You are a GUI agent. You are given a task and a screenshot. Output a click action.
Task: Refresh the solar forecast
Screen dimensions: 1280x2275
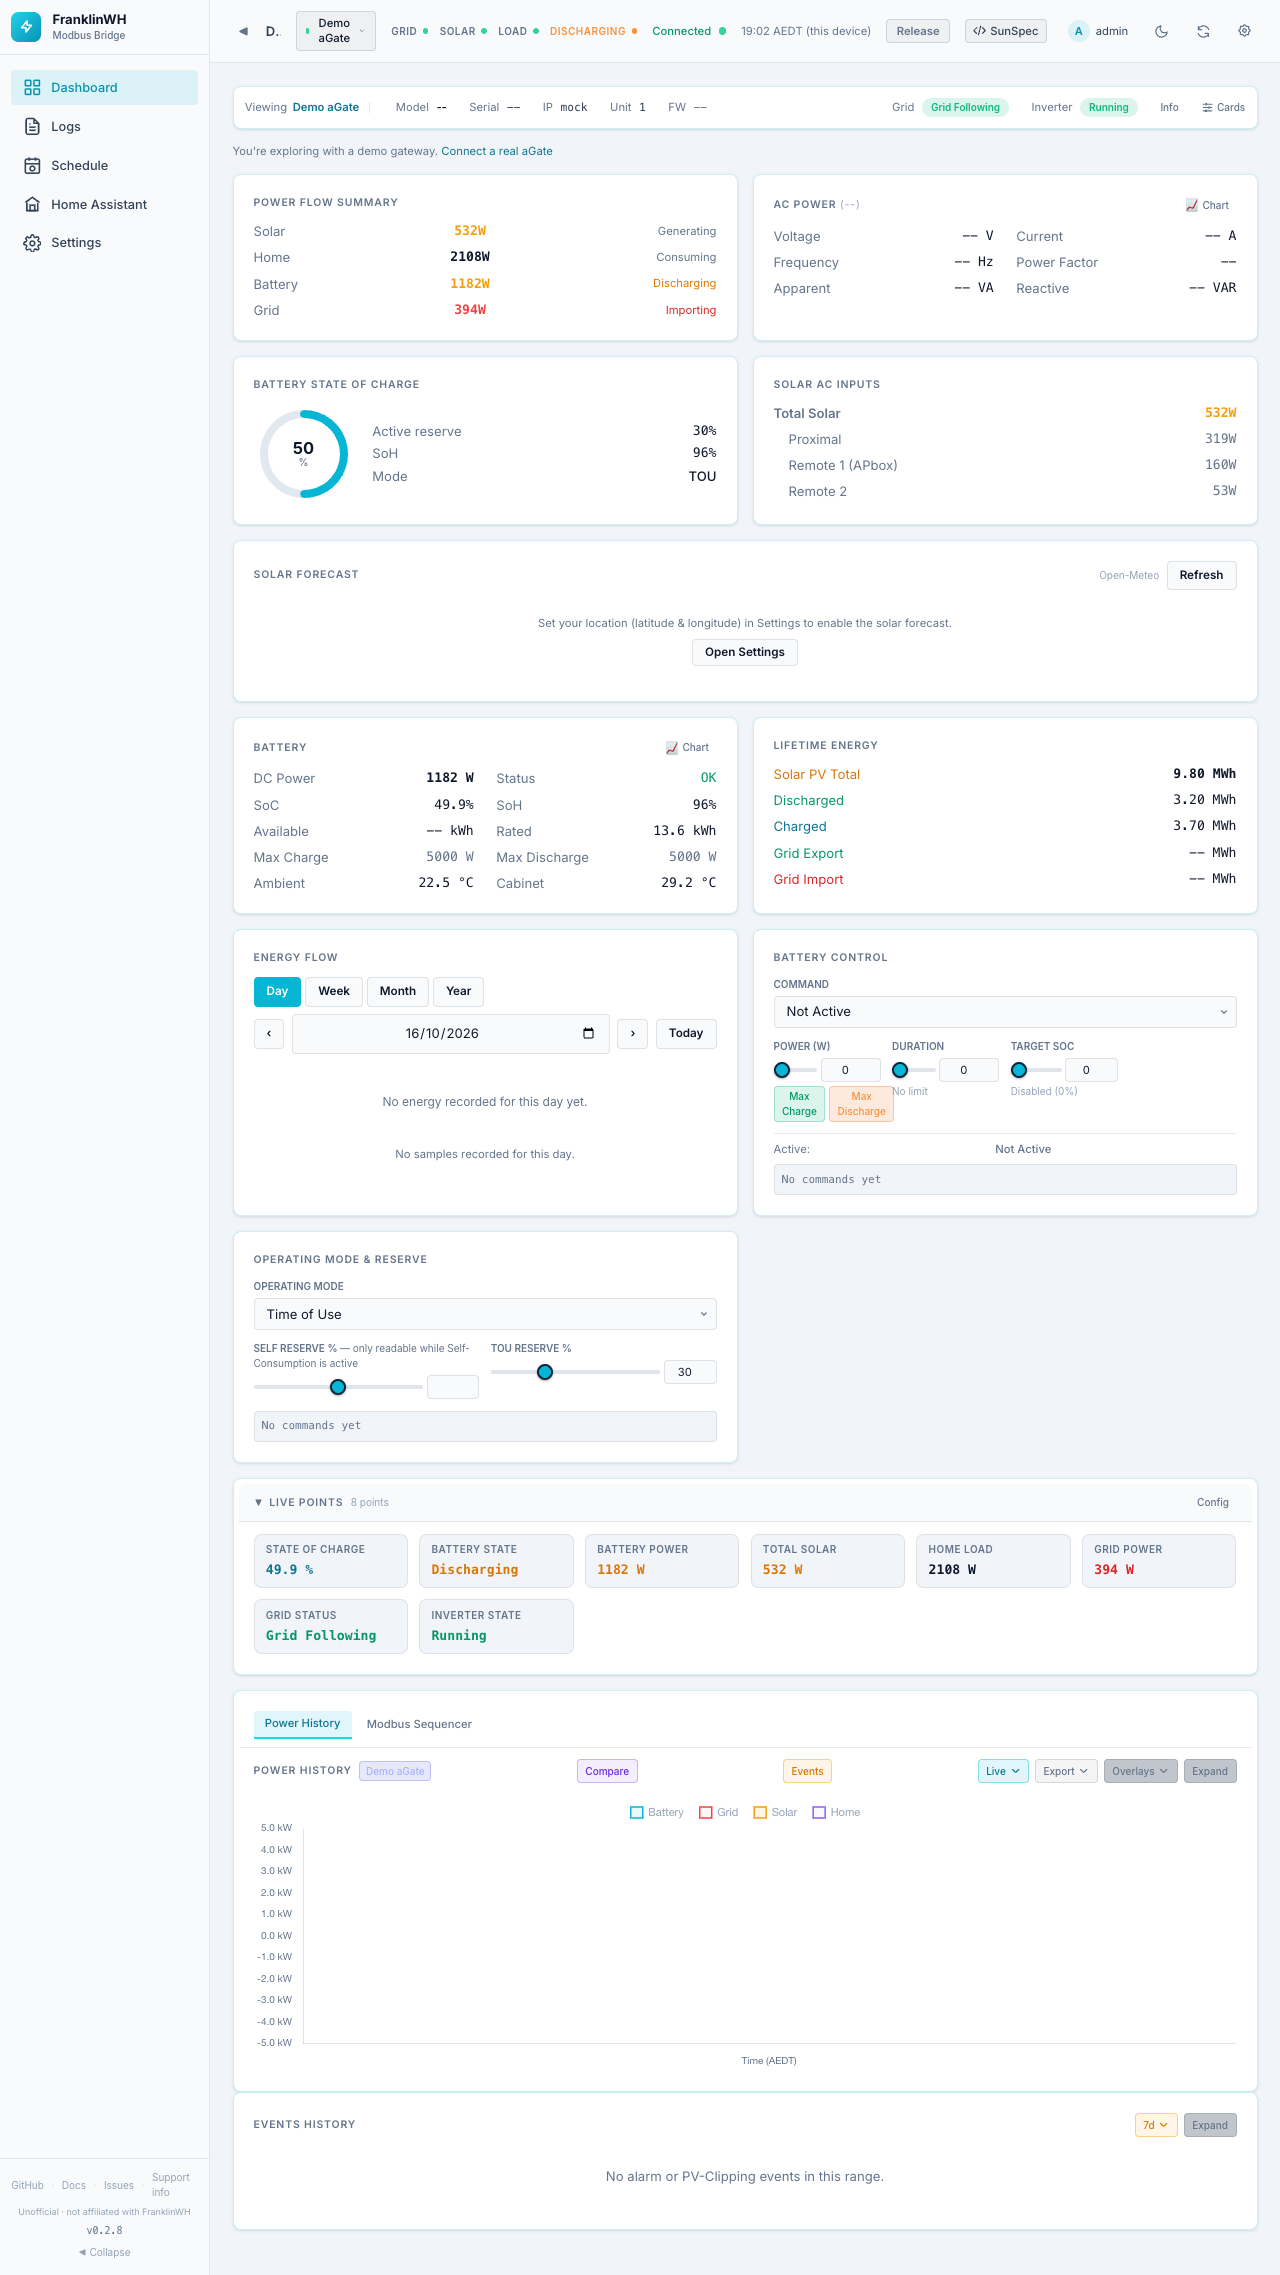[x=1201, y=575]
